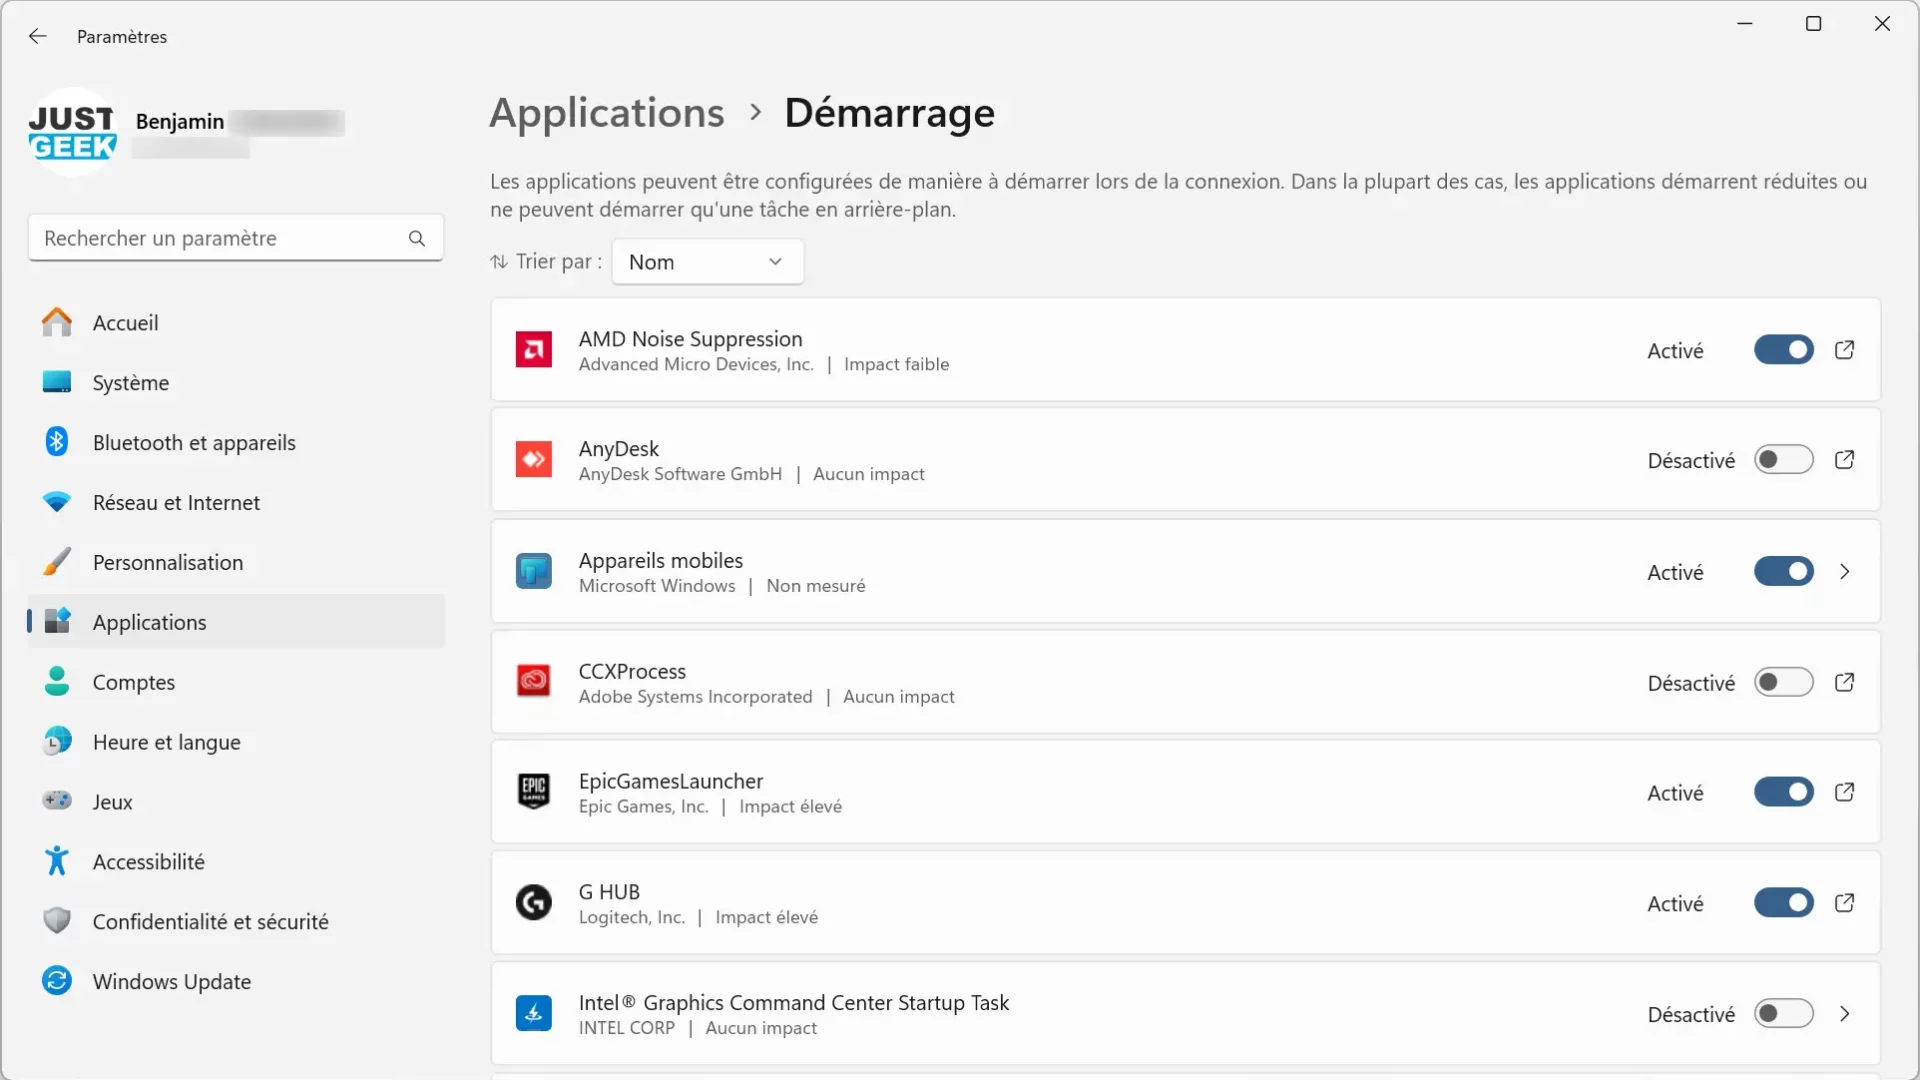Click the sort arrows icon beside Trier par
This screenshot has width=1920, height=1080.
pyautogui.click(x=499, y=262)
